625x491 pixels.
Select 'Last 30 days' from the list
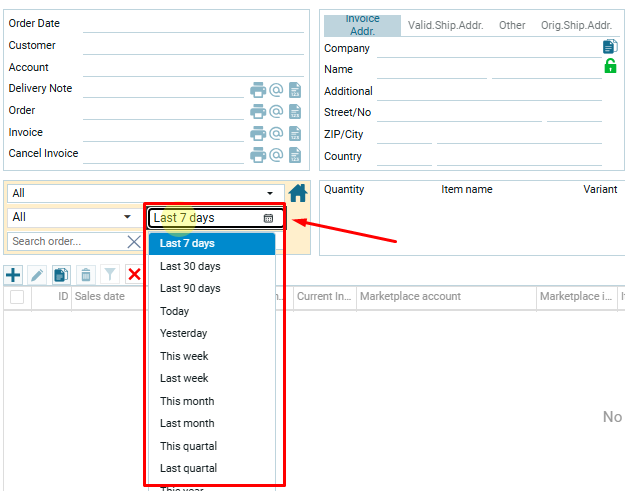[190, 266]
